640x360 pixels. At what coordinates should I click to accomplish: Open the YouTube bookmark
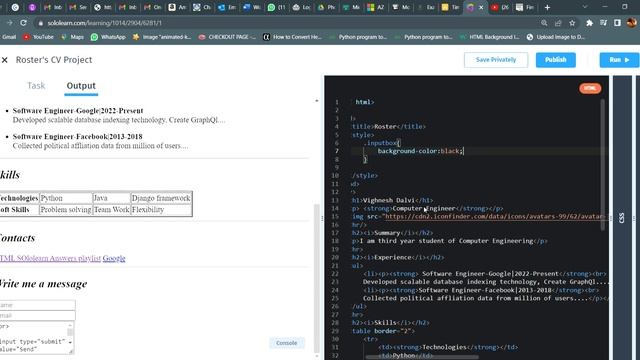tap(38, 37)
